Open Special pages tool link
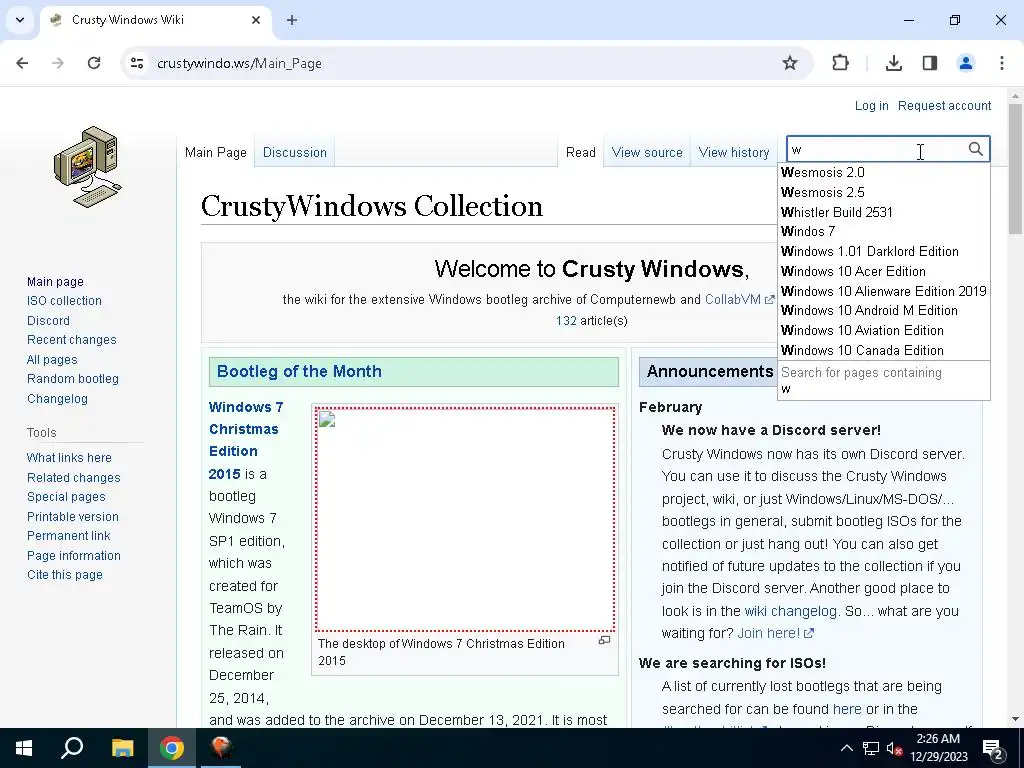The image size is (1024, 768). (x=66, y=497)
